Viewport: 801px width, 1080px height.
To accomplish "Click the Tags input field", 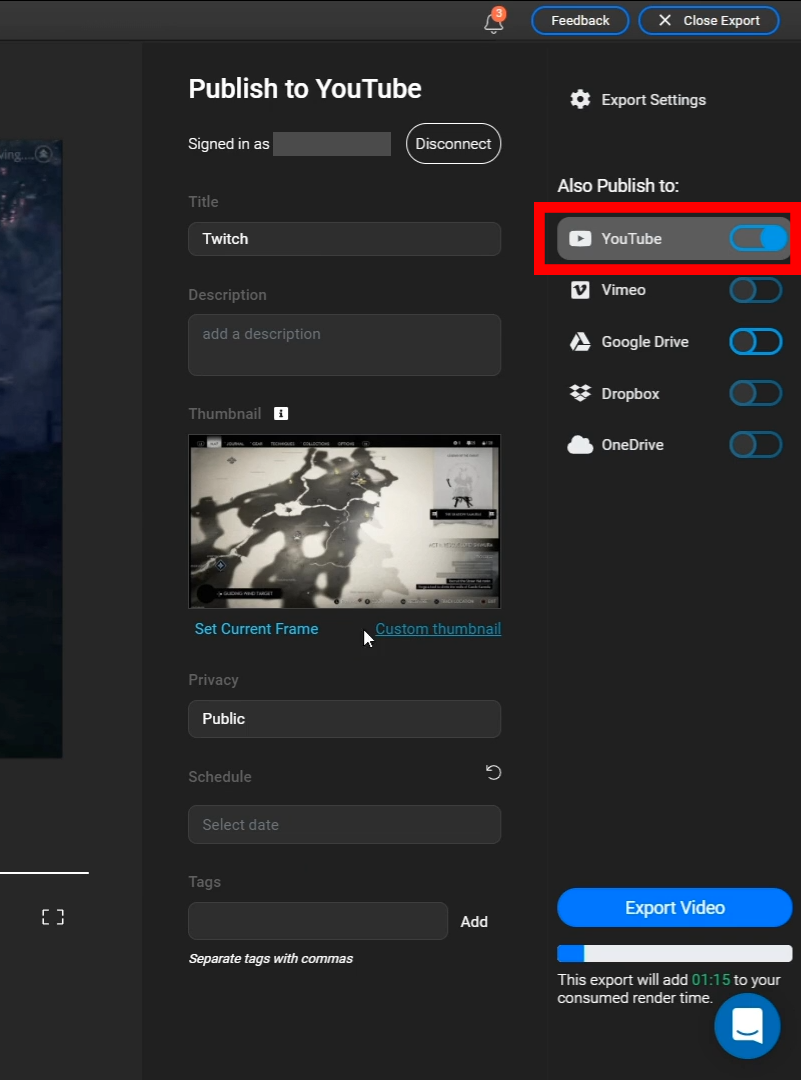I will tap(318, 921).
